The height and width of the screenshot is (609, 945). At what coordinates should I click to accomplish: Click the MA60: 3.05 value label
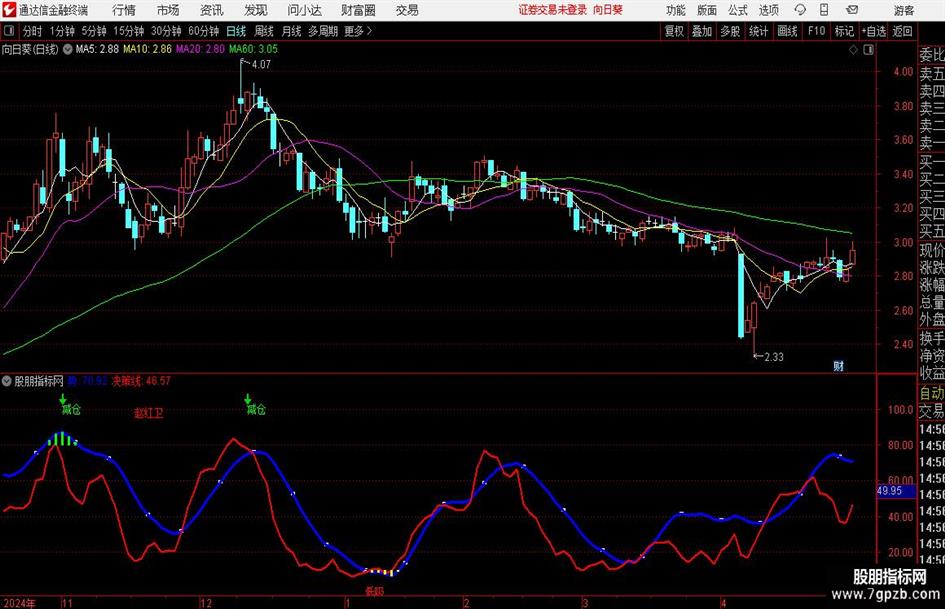(253, 49)
